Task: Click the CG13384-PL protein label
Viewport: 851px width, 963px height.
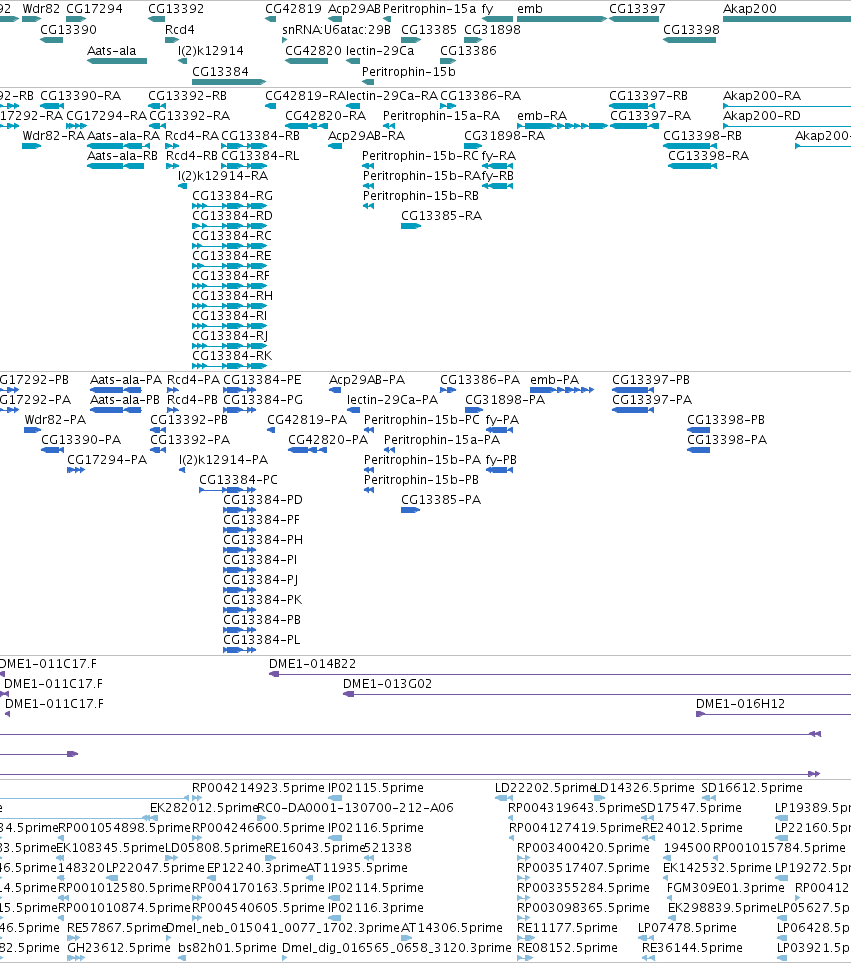Action: [x=262, y=640]
